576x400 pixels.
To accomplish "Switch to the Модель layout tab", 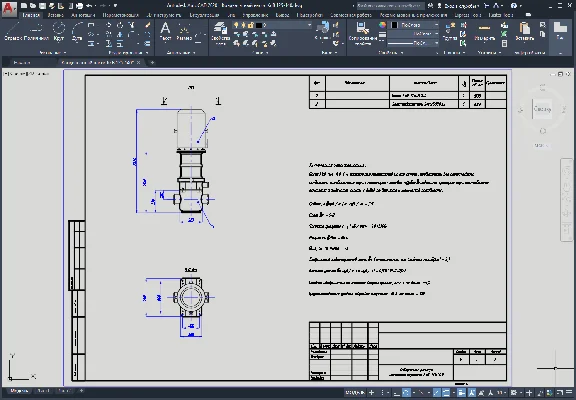I will click(19, 391).
